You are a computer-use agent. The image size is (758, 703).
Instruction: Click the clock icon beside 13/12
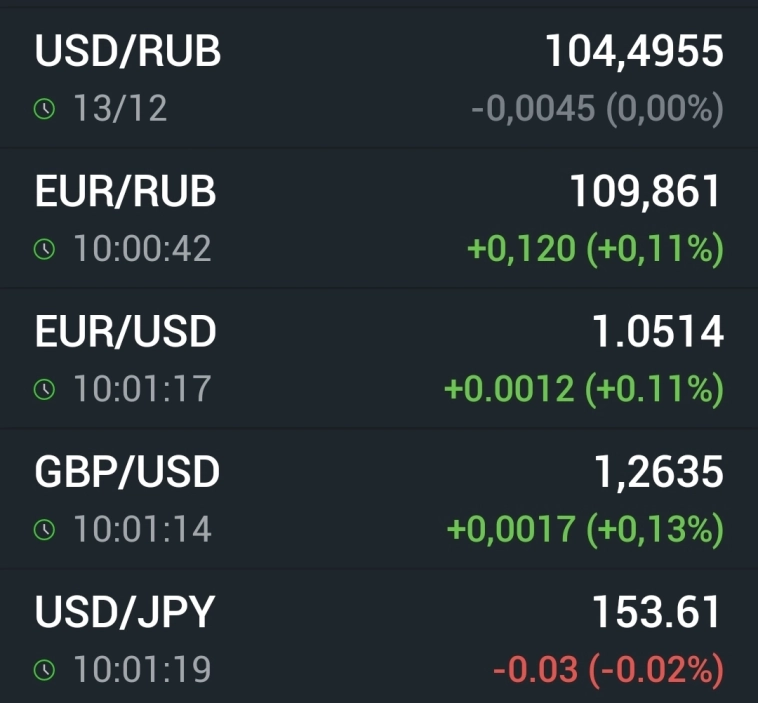[x=44, y=109]
